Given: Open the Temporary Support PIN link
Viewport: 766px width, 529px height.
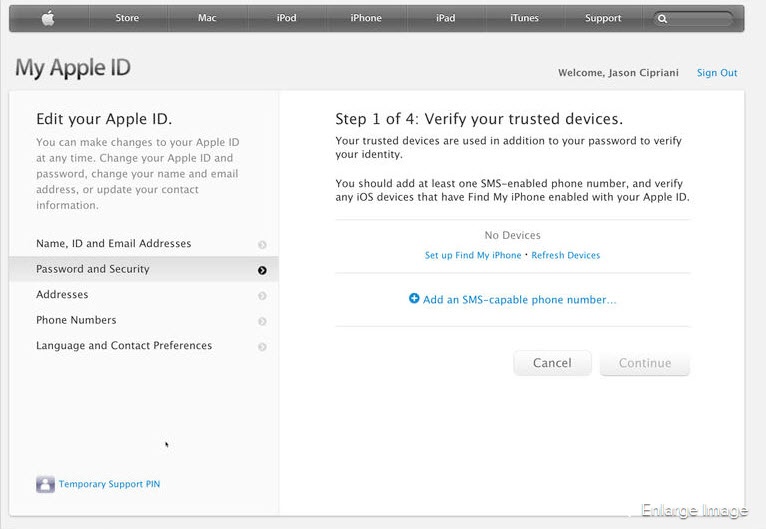Looking at the screenshot, I should pyautogui.click(x=109, y=484).
